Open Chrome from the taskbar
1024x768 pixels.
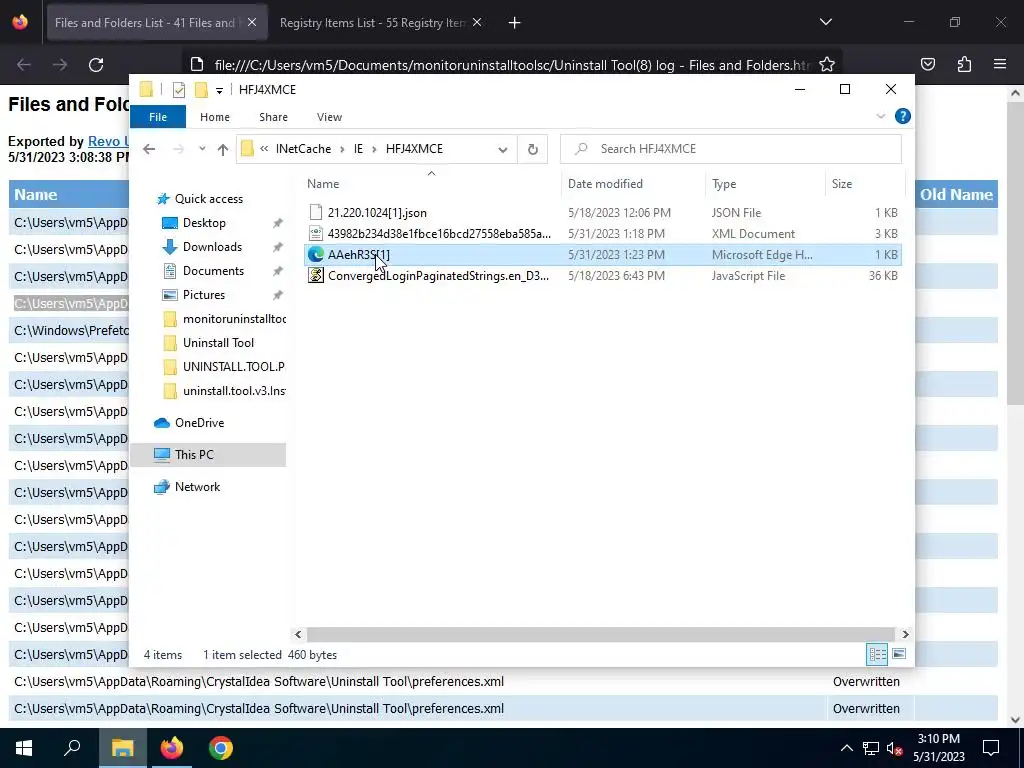coord(221,748)
